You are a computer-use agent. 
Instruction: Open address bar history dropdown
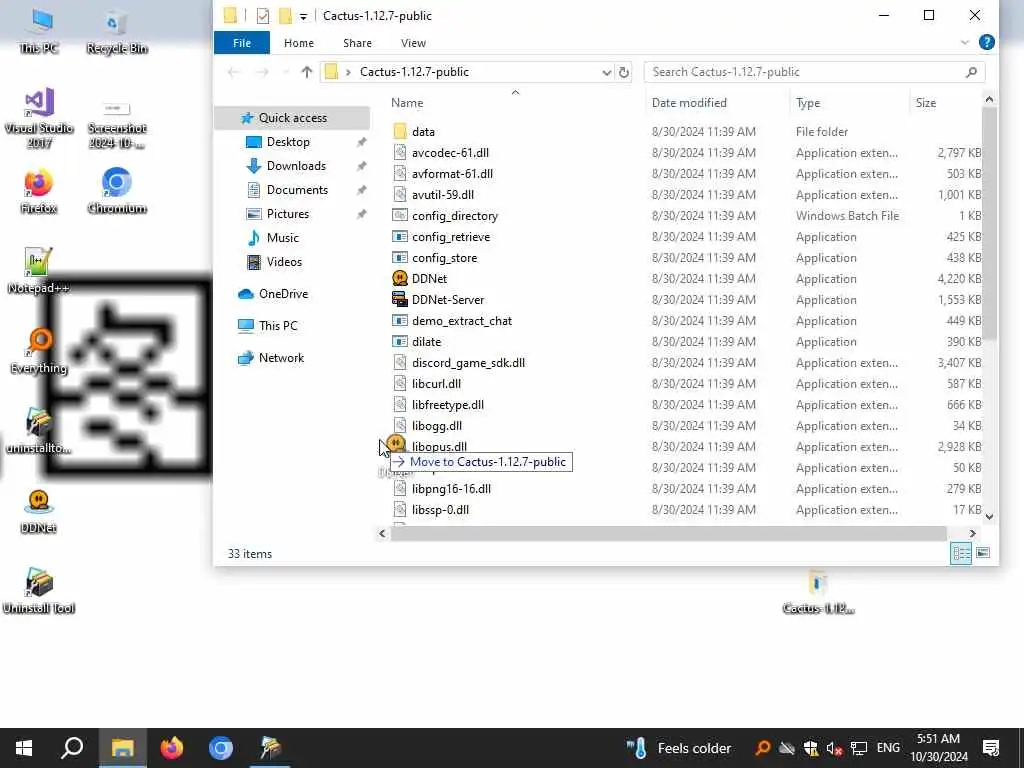606,72
